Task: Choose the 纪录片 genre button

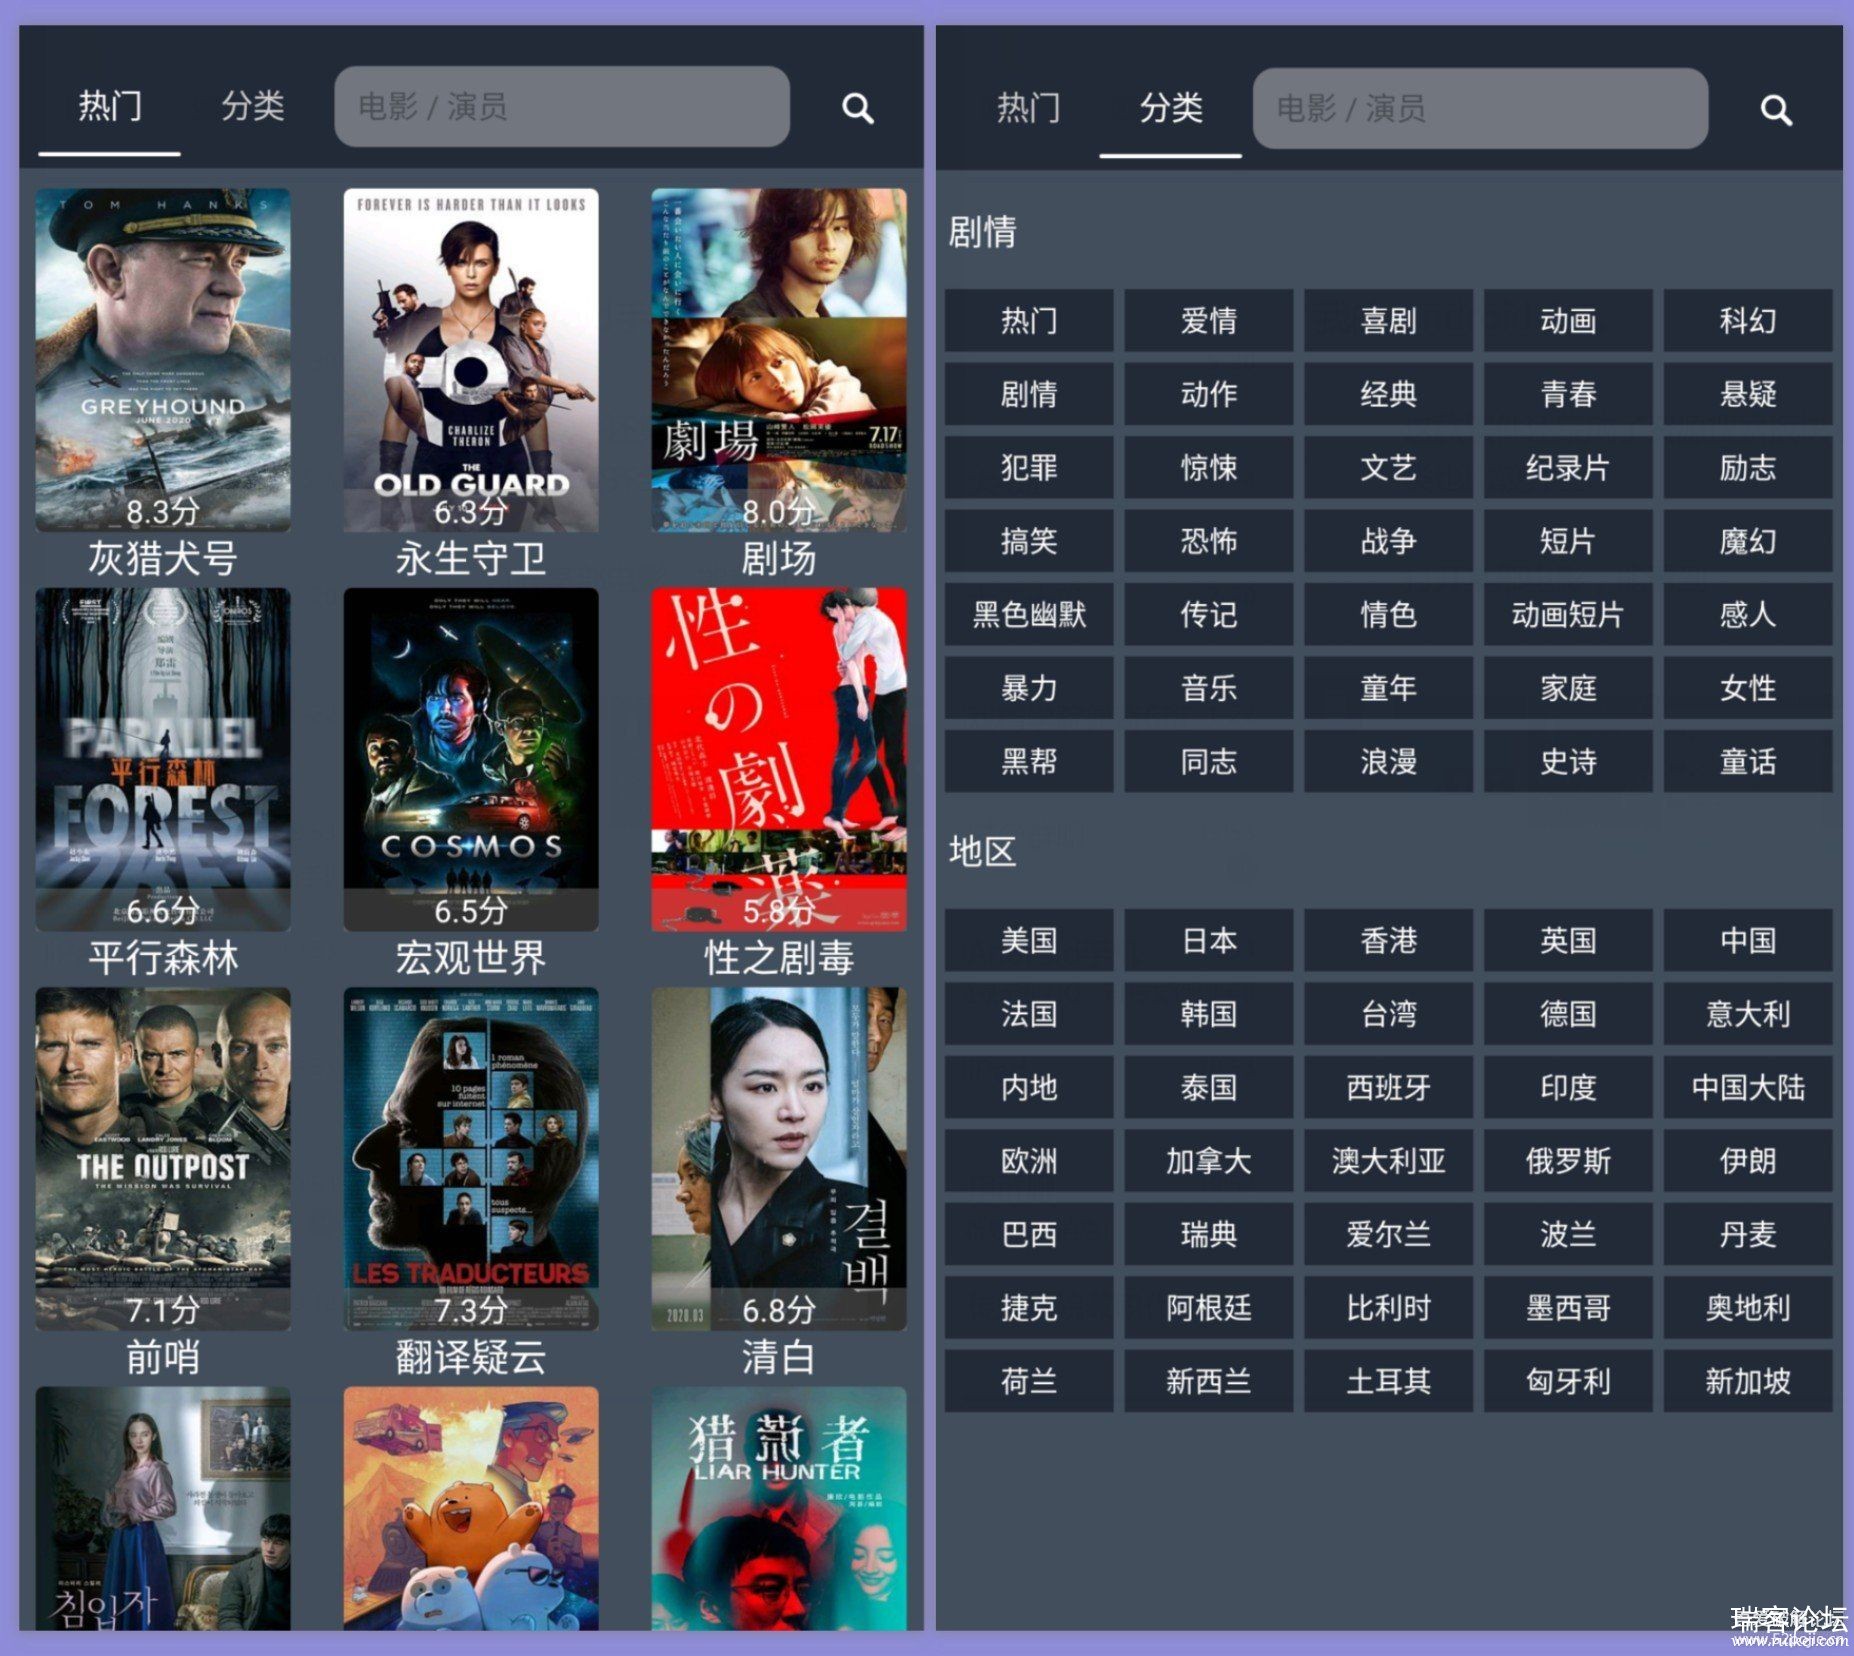Action: click(x=1568, y=468)
